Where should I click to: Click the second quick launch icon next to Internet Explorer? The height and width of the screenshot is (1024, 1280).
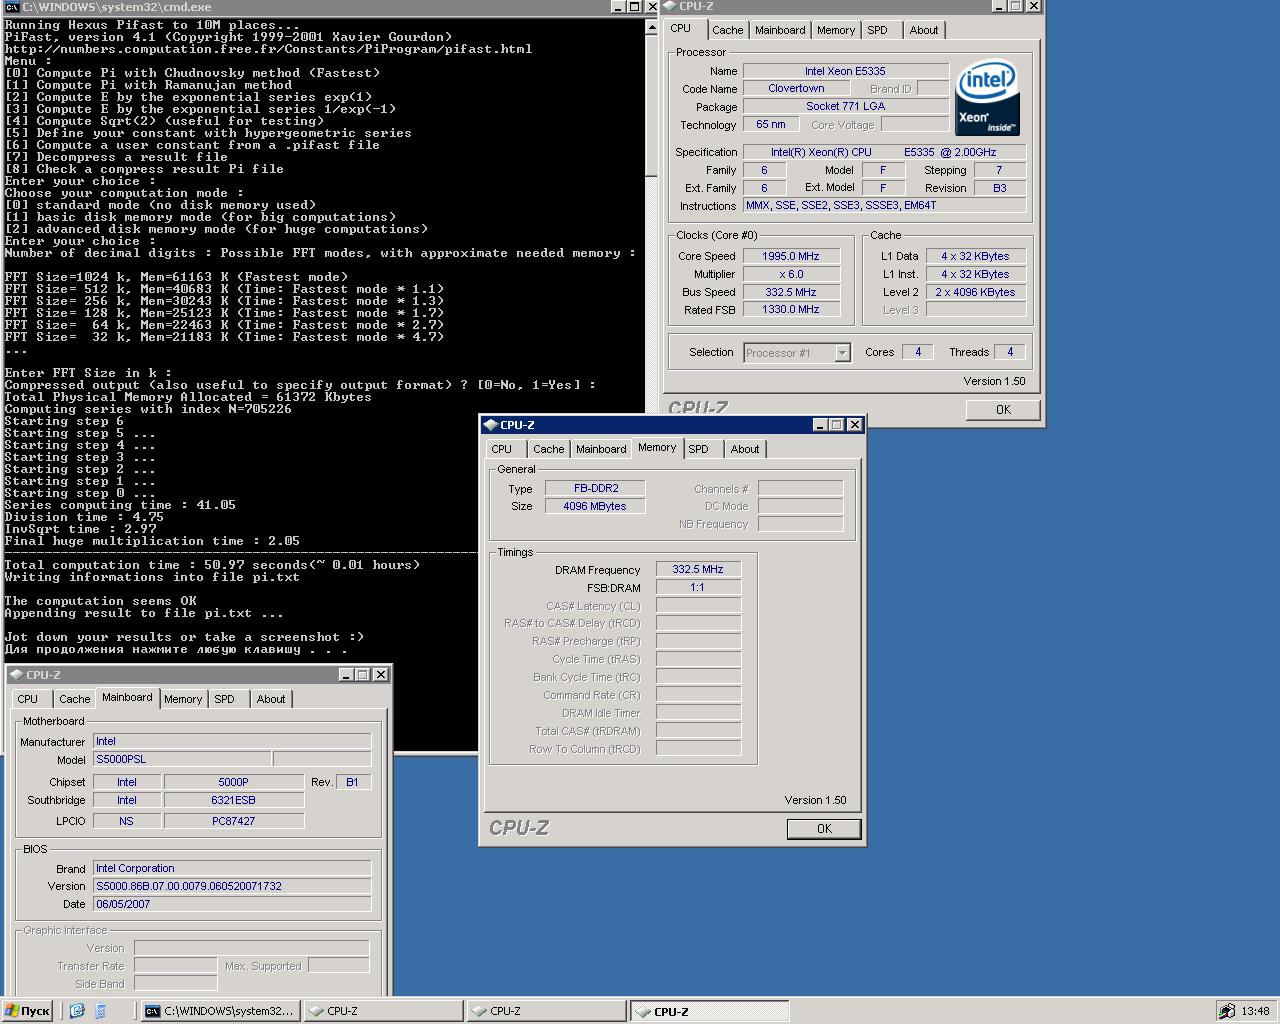click(x=101, y=1011)
